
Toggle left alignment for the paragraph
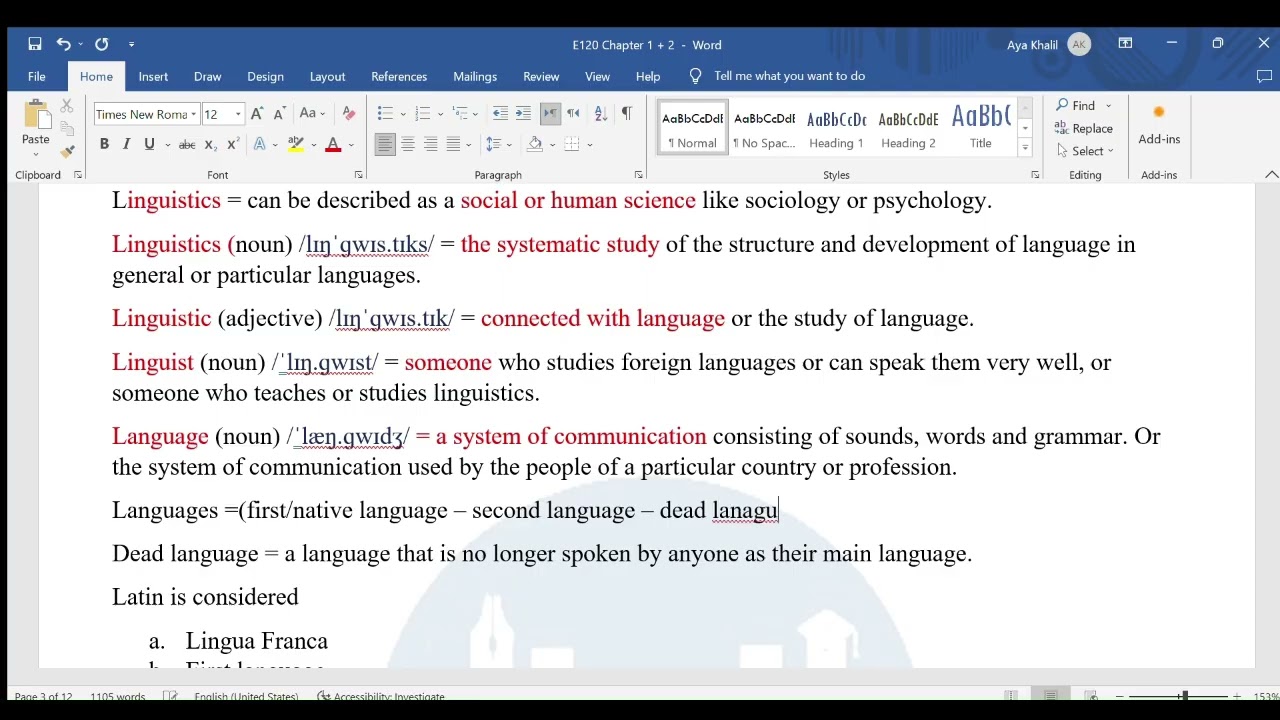(x=385, y=145)
